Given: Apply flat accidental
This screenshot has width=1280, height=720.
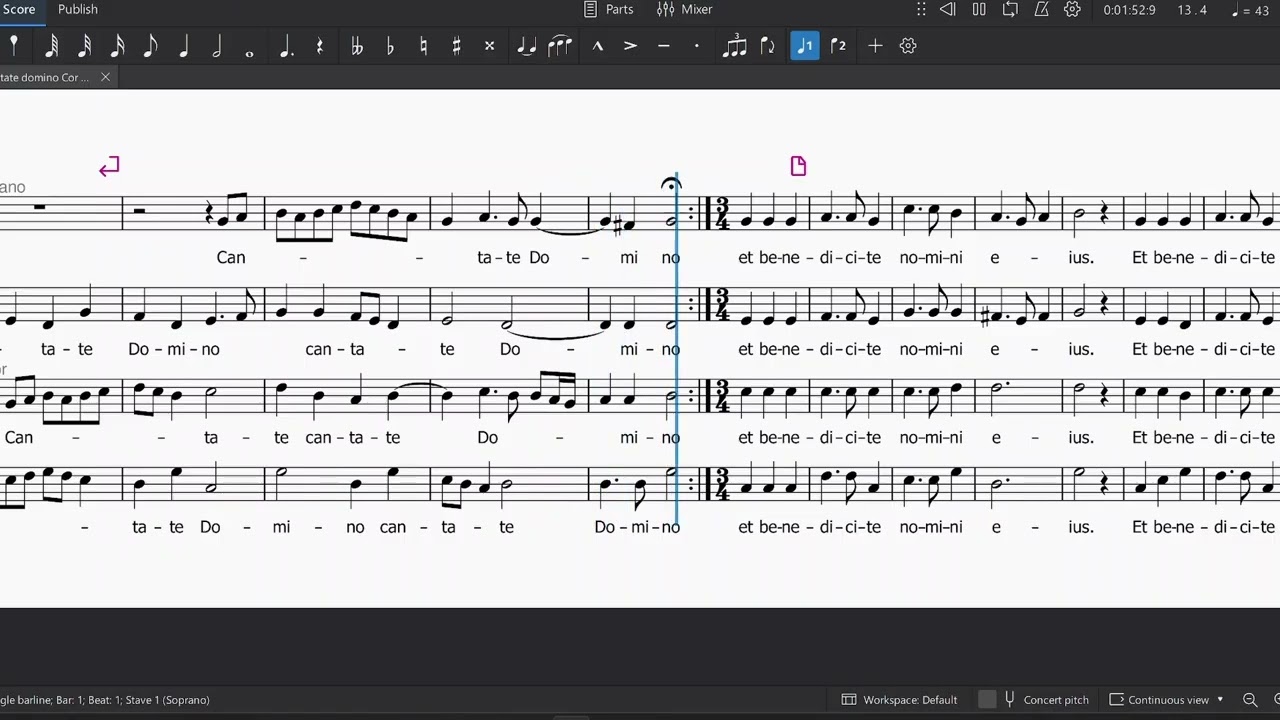Looking at the screenshot, I should (x=390, y=45).
